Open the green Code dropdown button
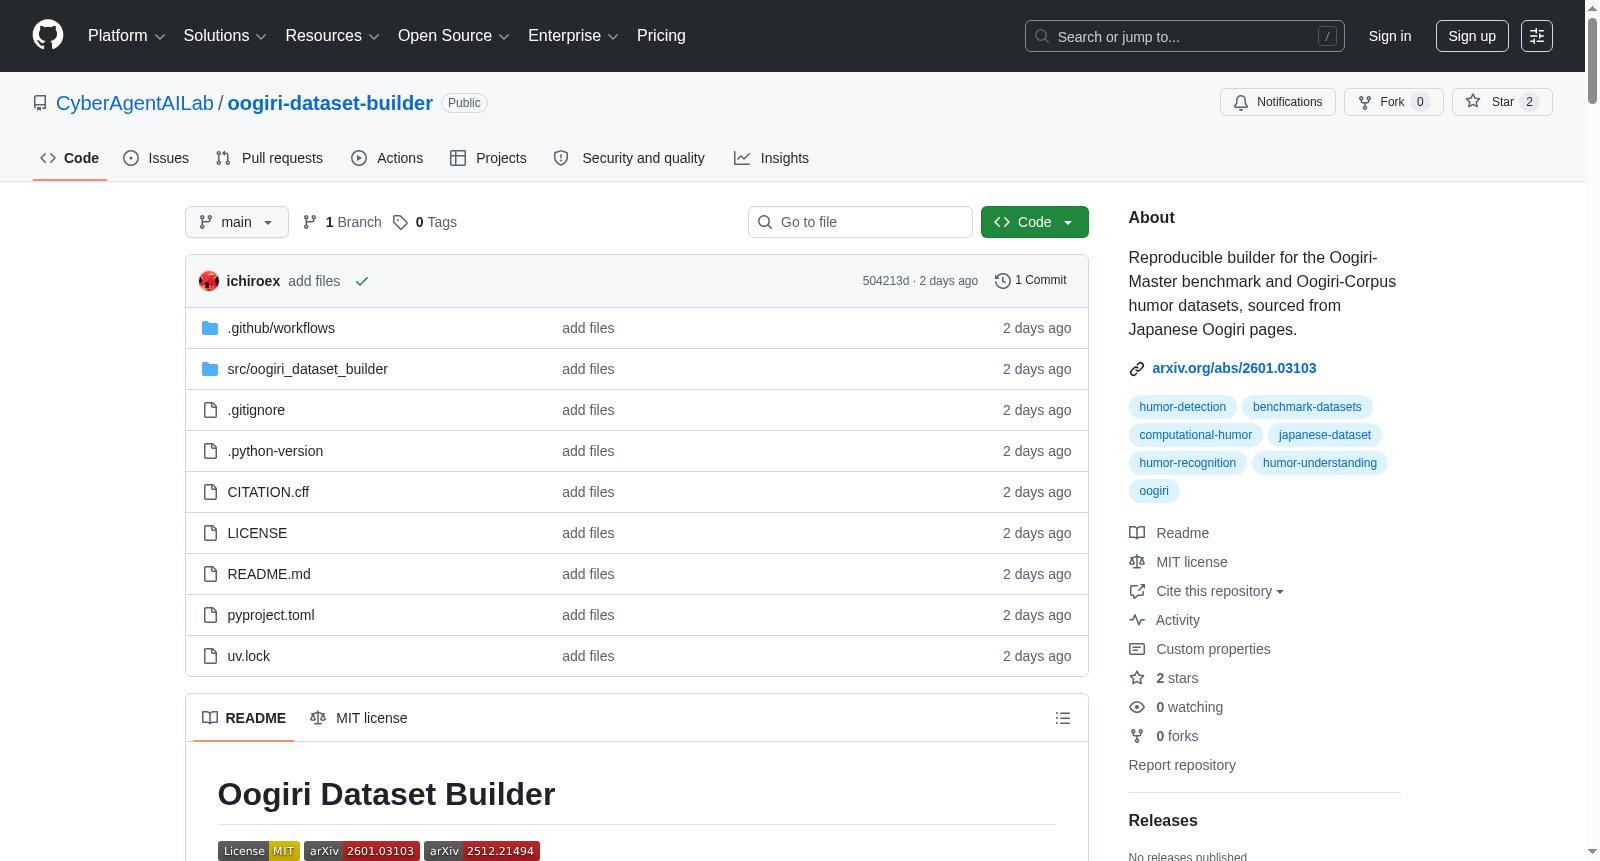This screenshot has width=1600, height=861. coord(1035,222)
